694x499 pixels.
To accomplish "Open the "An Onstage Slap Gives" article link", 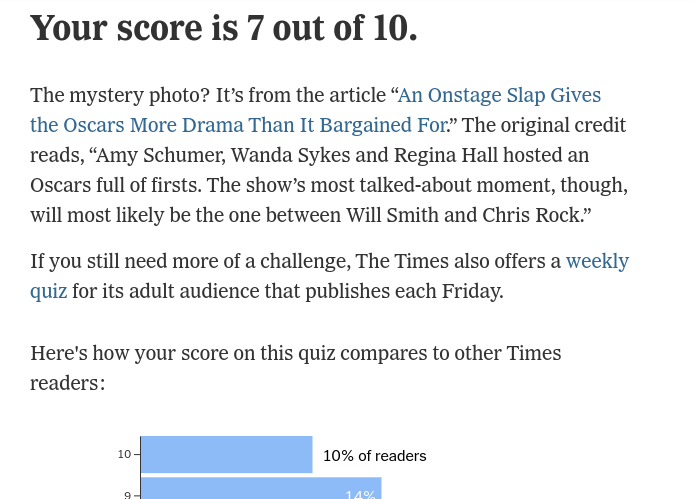I will point(499,96).
